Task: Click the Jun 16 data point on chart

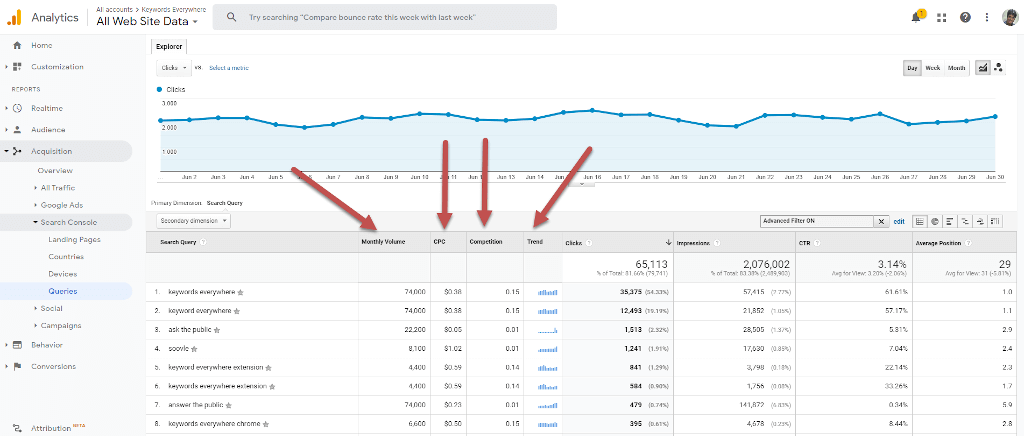Action: [592, 110]
